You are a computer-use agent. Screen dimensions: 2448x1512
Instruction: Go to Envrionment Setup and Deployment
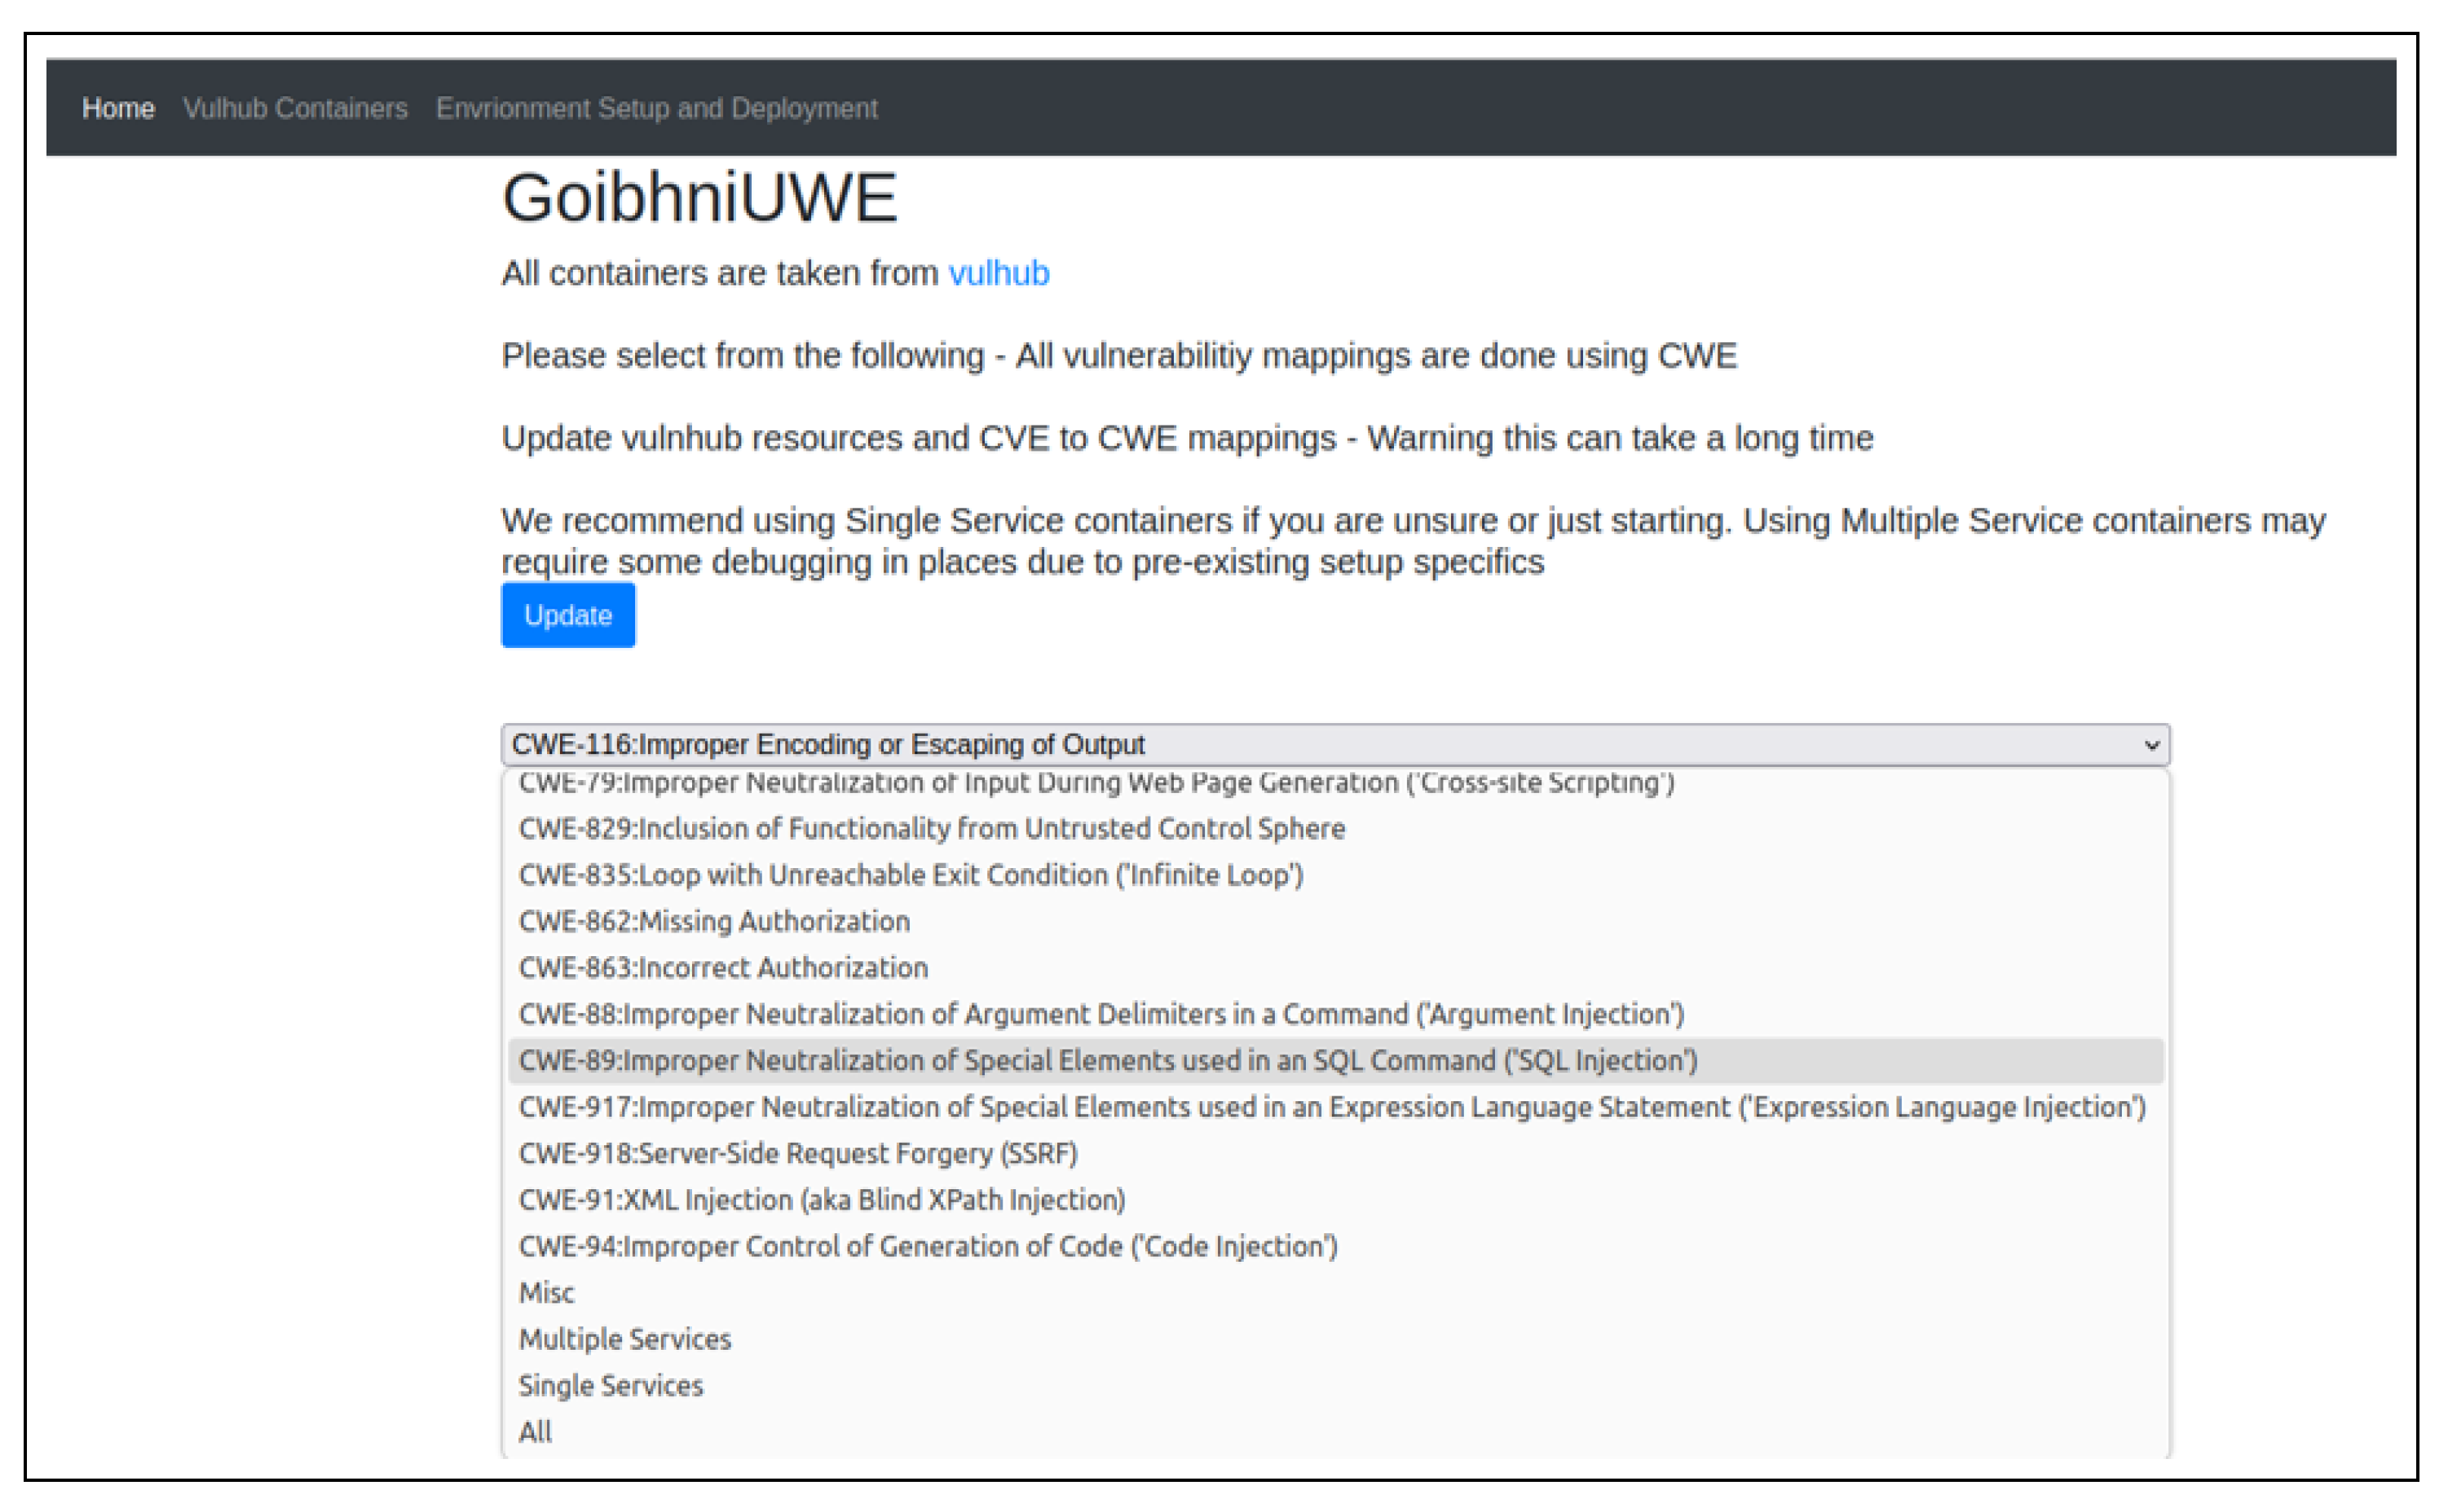(656, 108)
